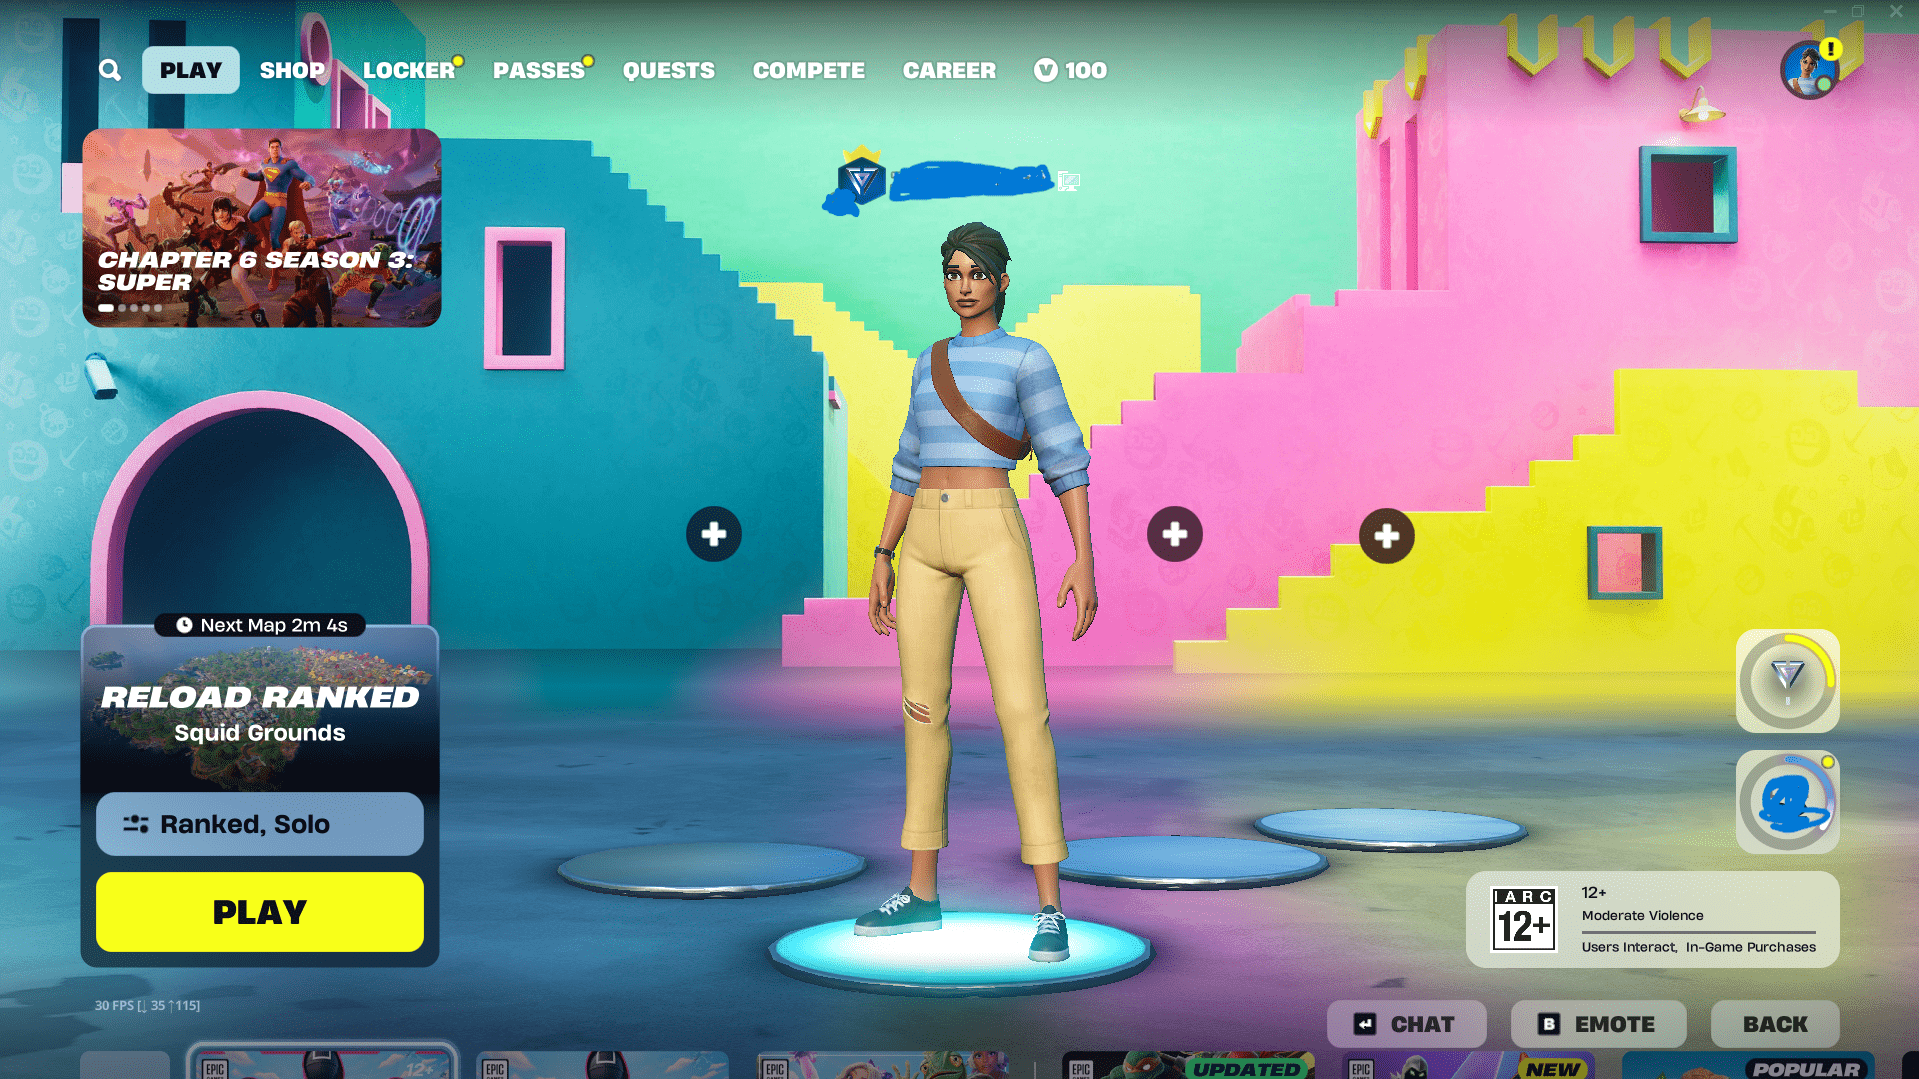Invite a friend via the leftmost plus slot
The image size is (1919, 1079).
point(714,534)
